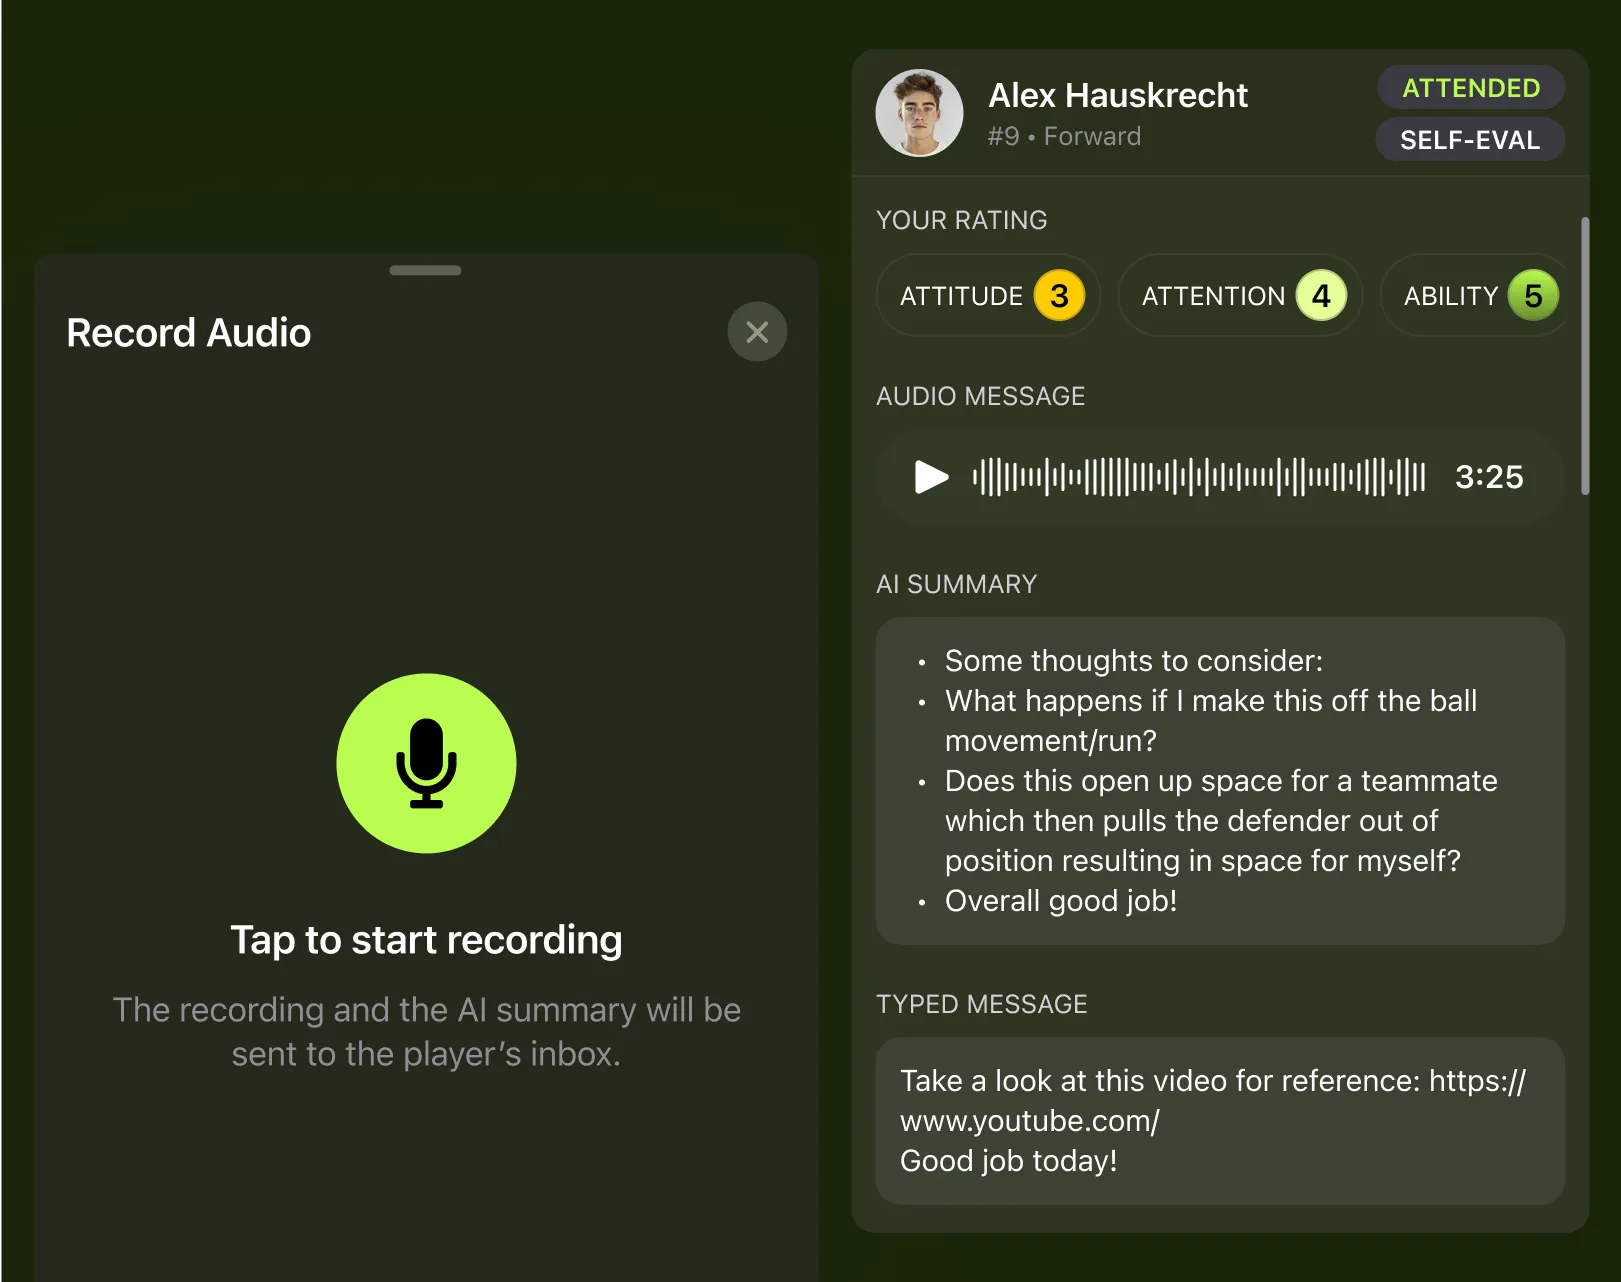Click the YOUR RATING section label
1621x1282 pixels.
[961, 220]
